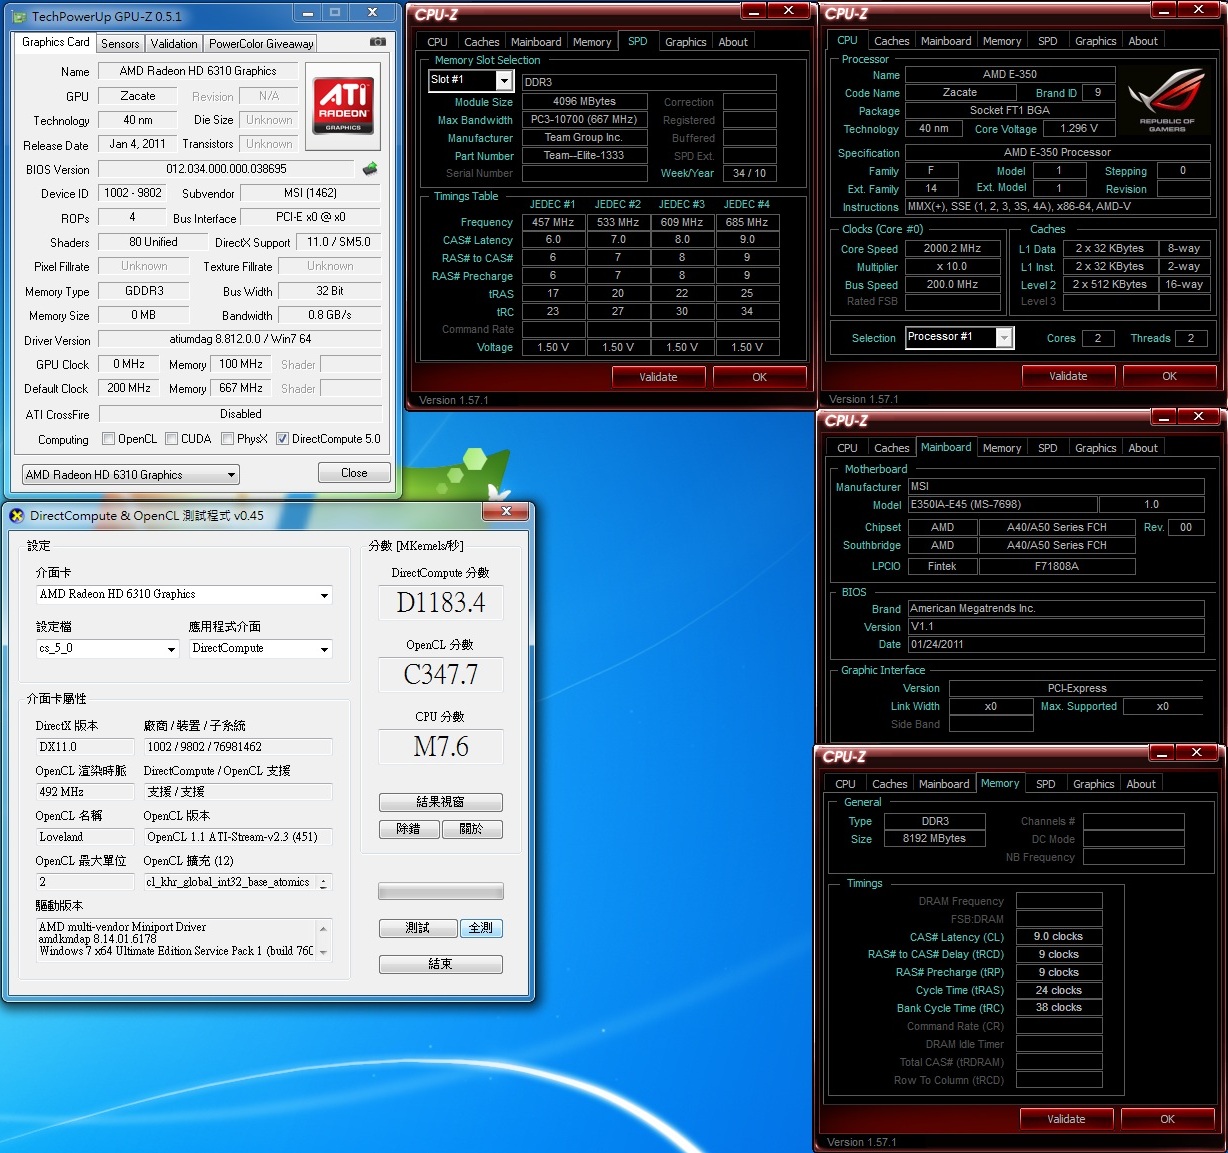Open the graphics card selector dropdown in GPU-Z
The width and height of the screenshot is (1228, 1153).
pyautogui.click(x=131, y=475)
